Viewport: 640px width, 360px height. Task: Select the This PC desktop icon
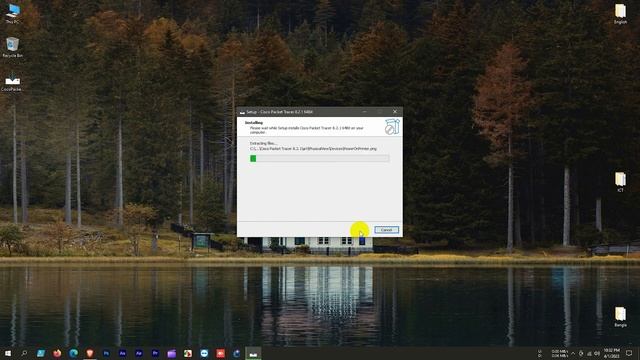pos(12,13)
